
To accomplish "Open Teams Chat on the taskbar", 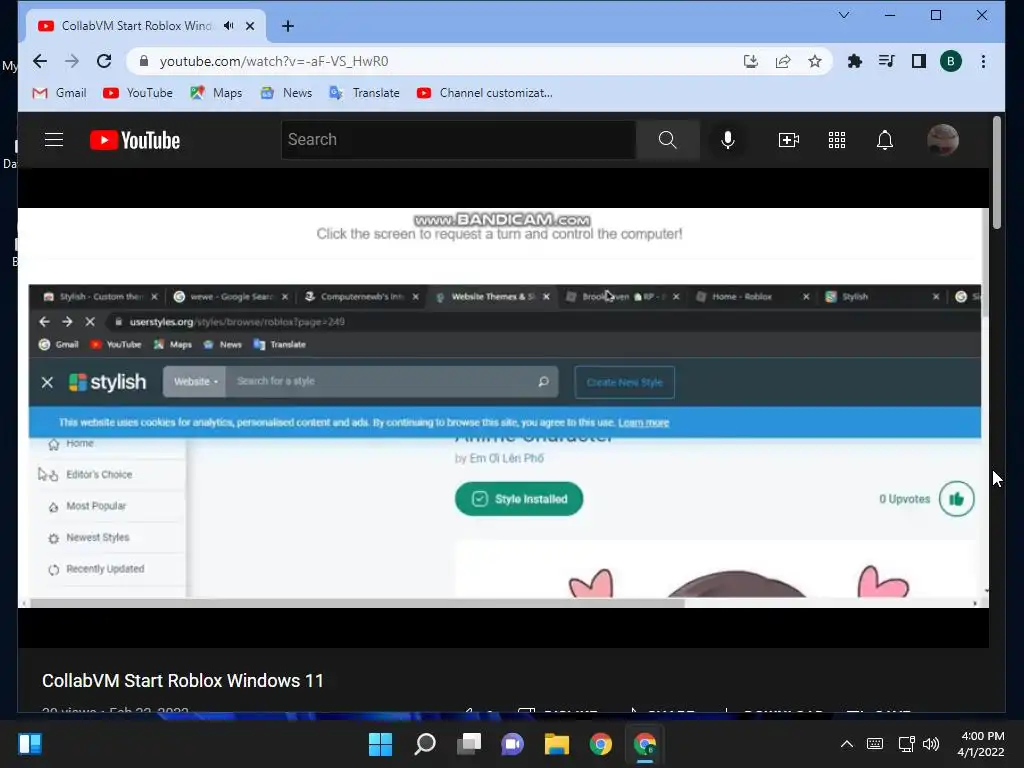I will coord(513,744).
